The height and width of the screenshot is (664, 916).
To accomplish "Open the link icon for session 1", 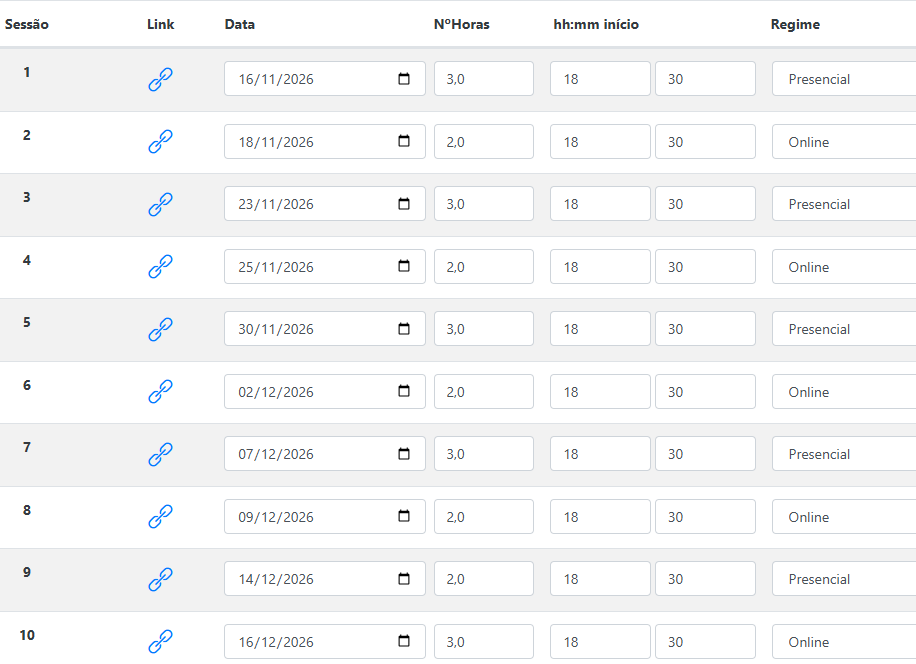I will click(160, 79).
